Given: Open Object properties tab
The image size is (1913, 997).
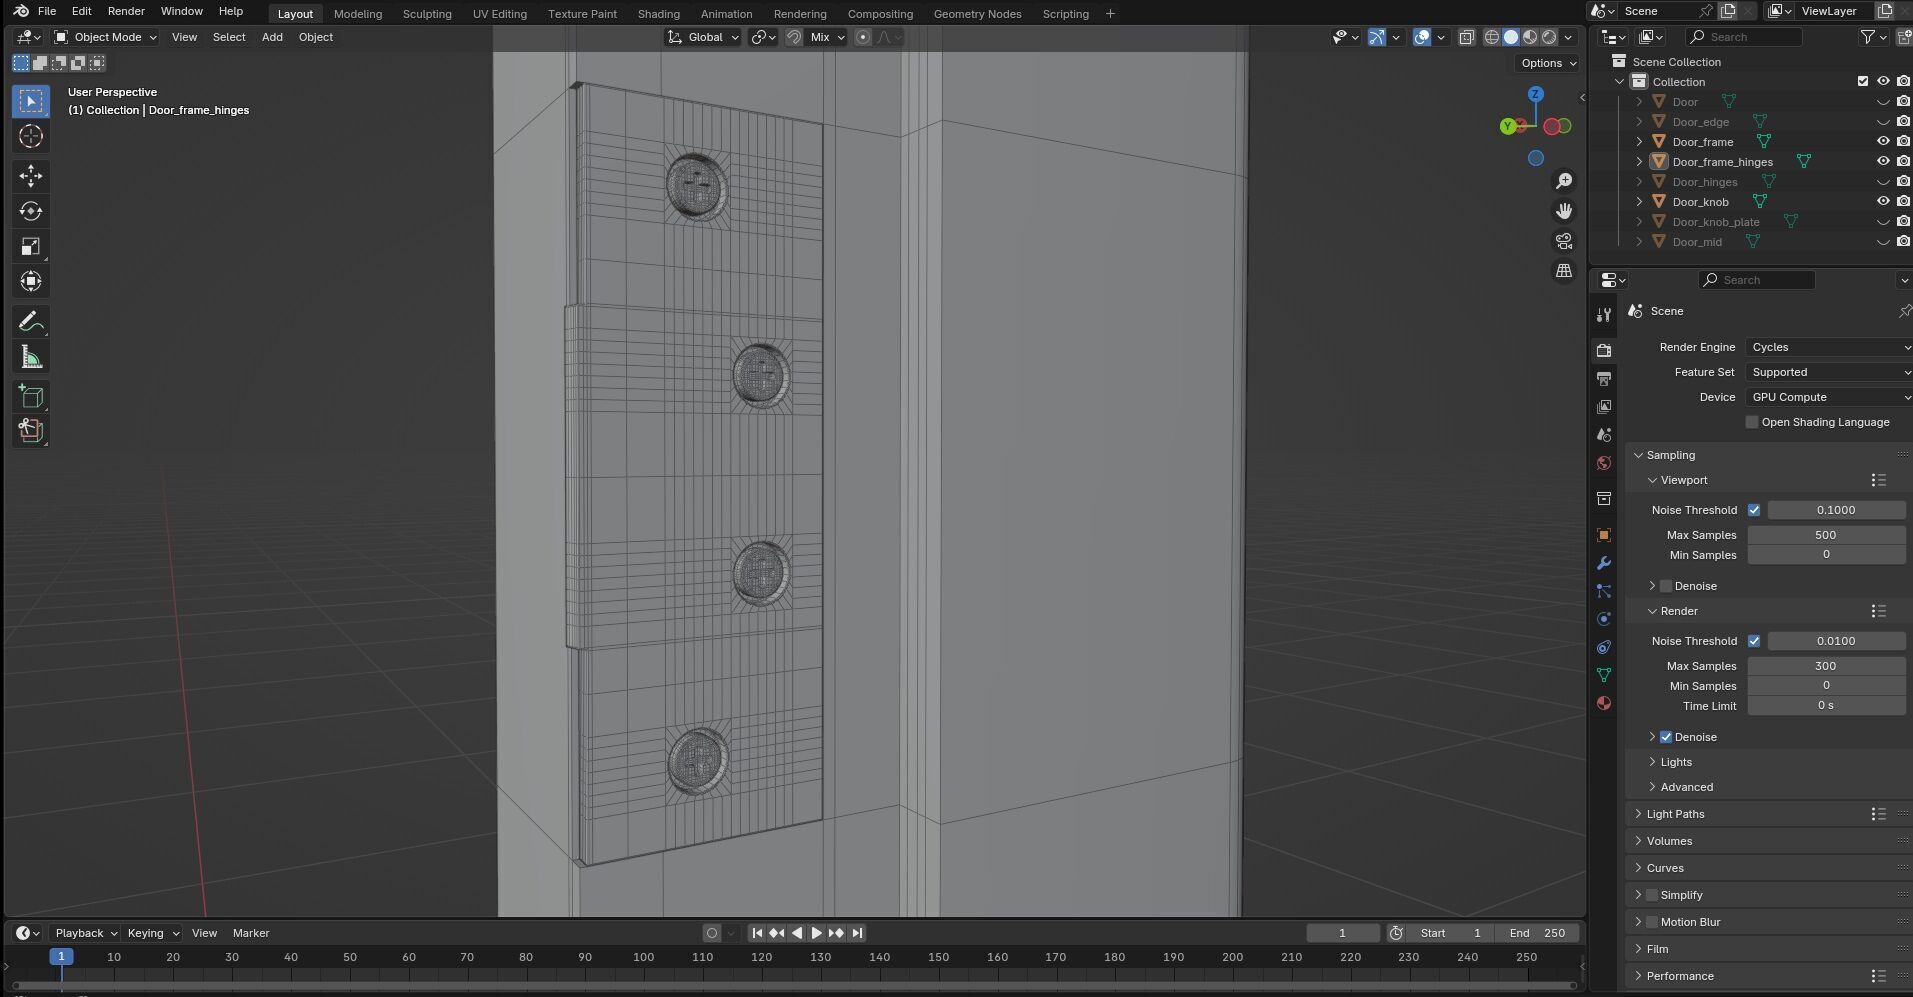Looking at the screenshot, I should coord(1604,535).
